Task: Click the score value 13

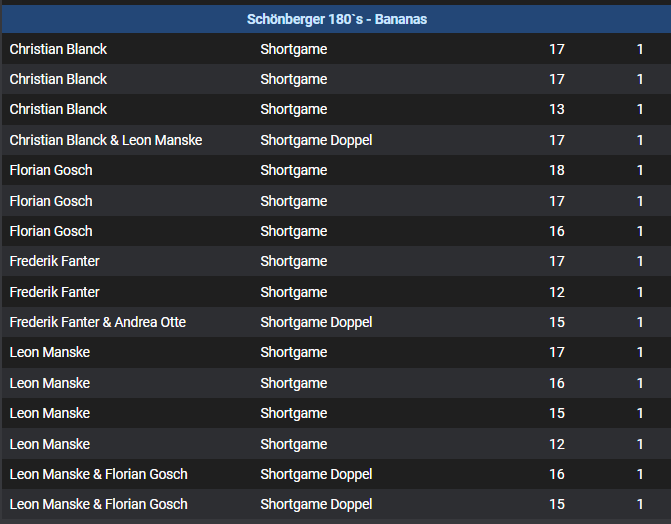Action: pyautogui.click(x=557, y=109)
